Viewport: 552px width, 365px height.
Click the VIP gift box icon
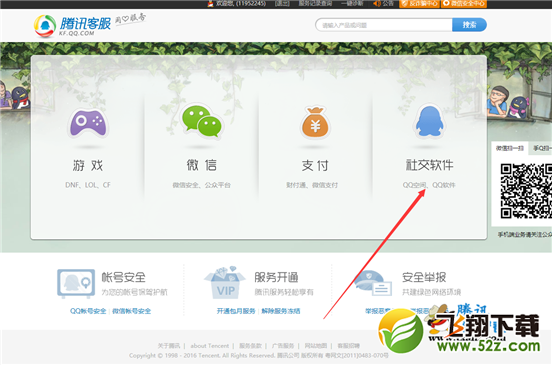[225, 283]
